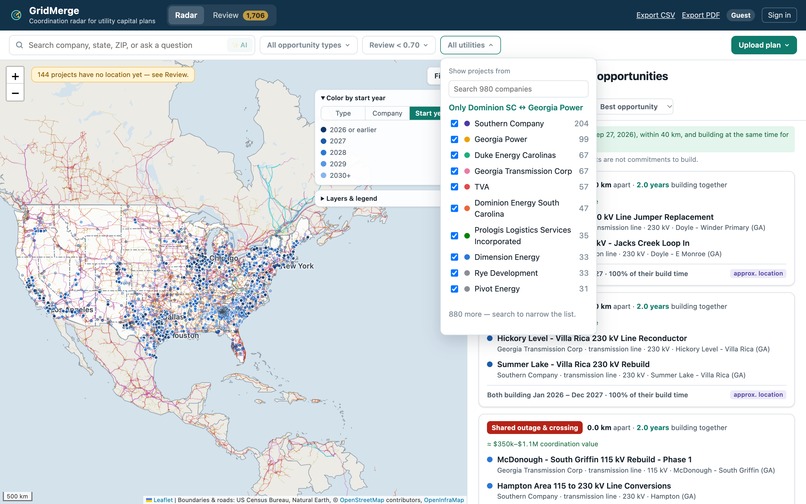This screenshot has height=504, width=806.
Task: Click Shared outage & crossing tag
Action: [x=535, y=427]
